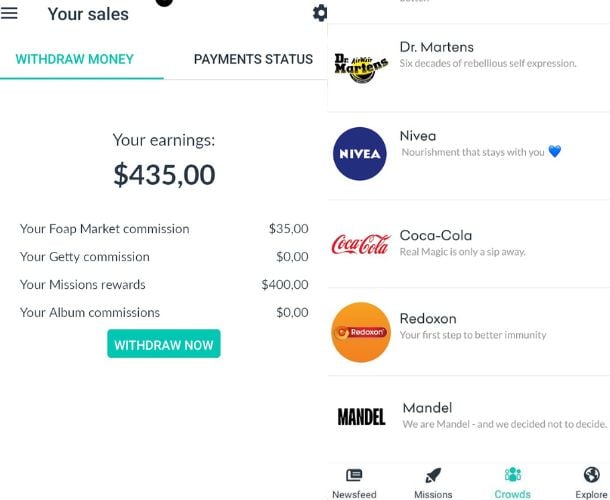Screen dimensions: 610x500
Task: Select the Redoxon crowd description
Action: (473, 335)
